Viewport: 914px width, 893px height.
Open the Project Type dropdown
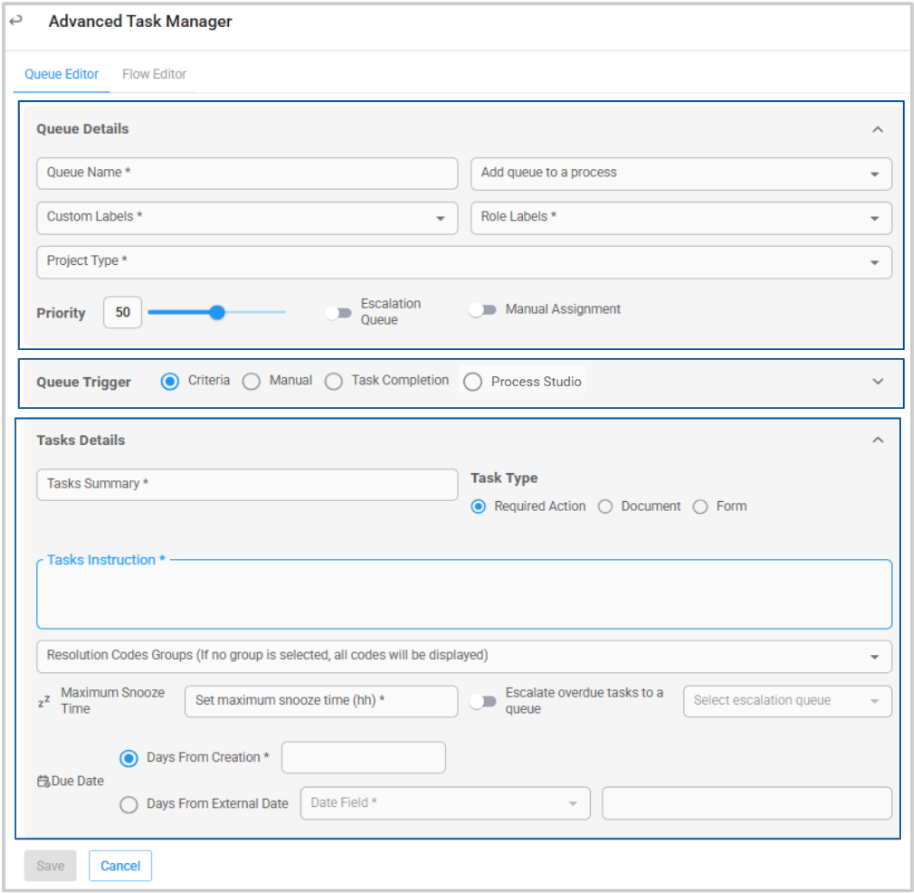pos(463,262)
